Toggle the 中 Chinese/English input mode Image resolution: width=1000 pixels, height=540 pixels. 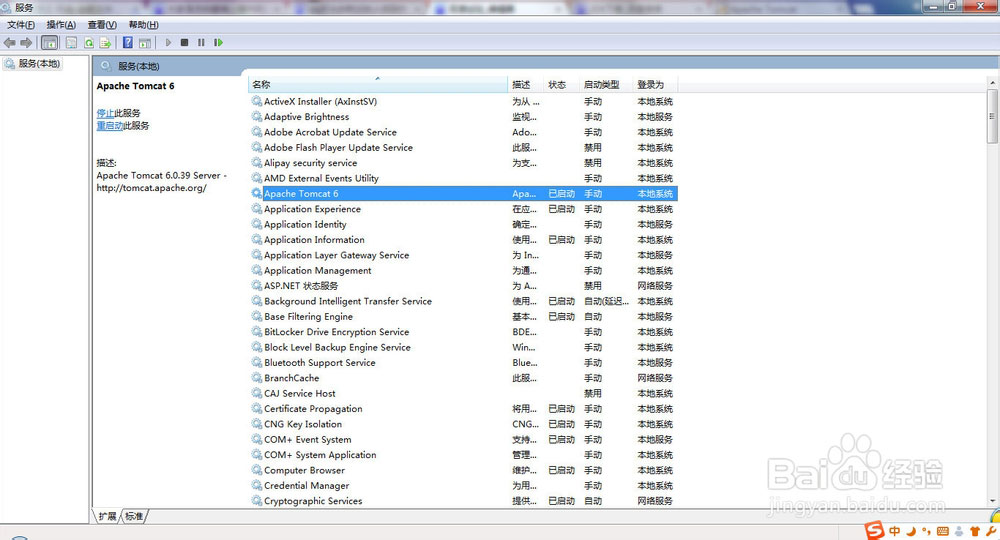click(895, 530)
